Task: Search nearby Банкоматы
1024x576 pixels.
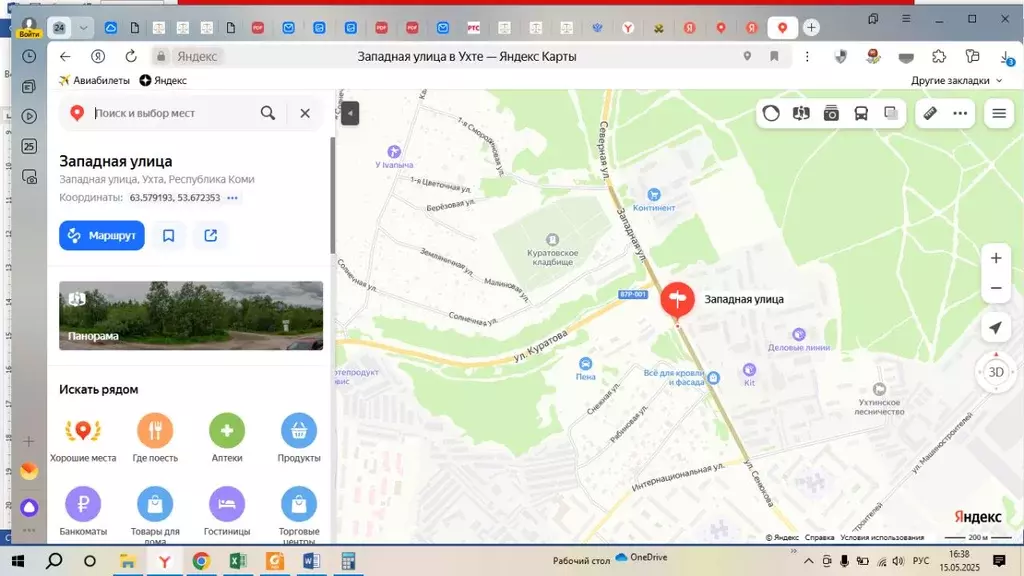Action: pos(83,511)
